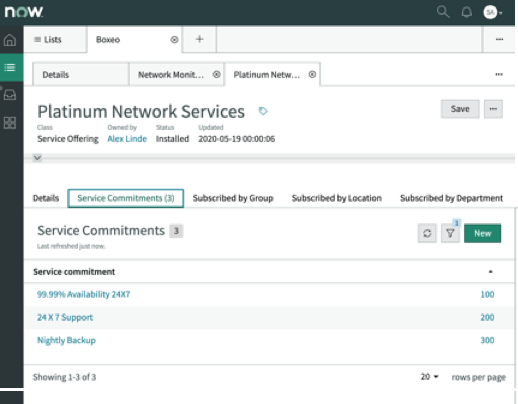Viewport: 518px width, 404px height.
Task: Open the rows per page dropdown
Action: coord(429,377)
